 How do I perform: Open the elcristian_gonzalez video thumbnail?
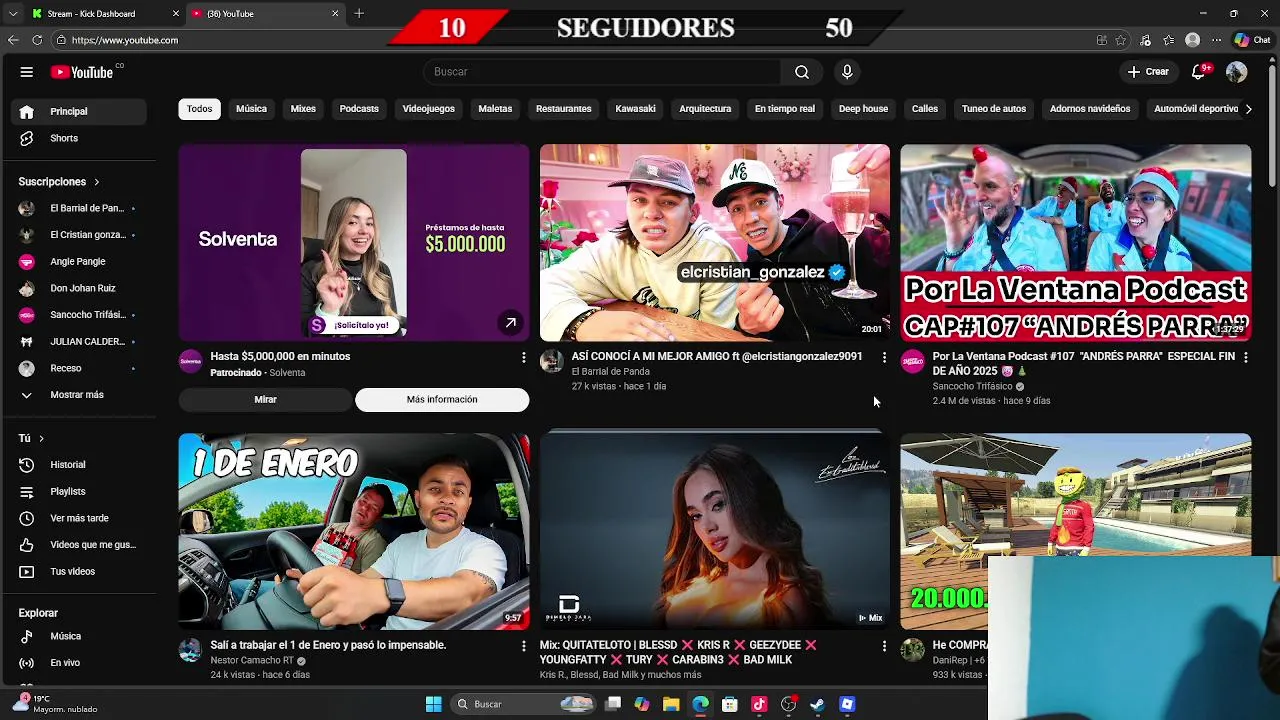714,243
